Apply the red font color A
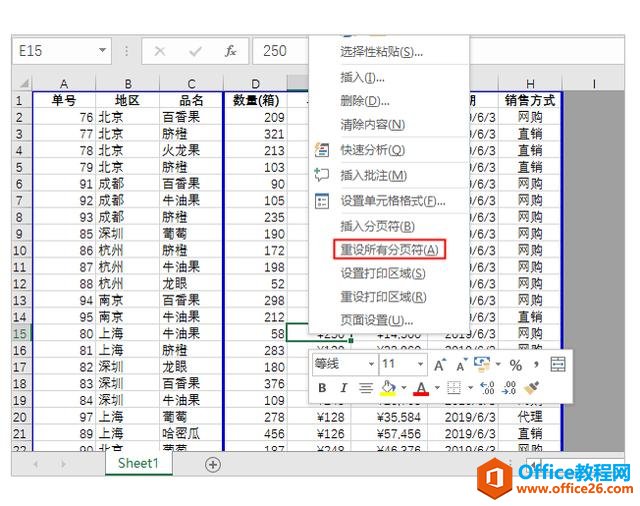640x506 pixels. (421, 388)
